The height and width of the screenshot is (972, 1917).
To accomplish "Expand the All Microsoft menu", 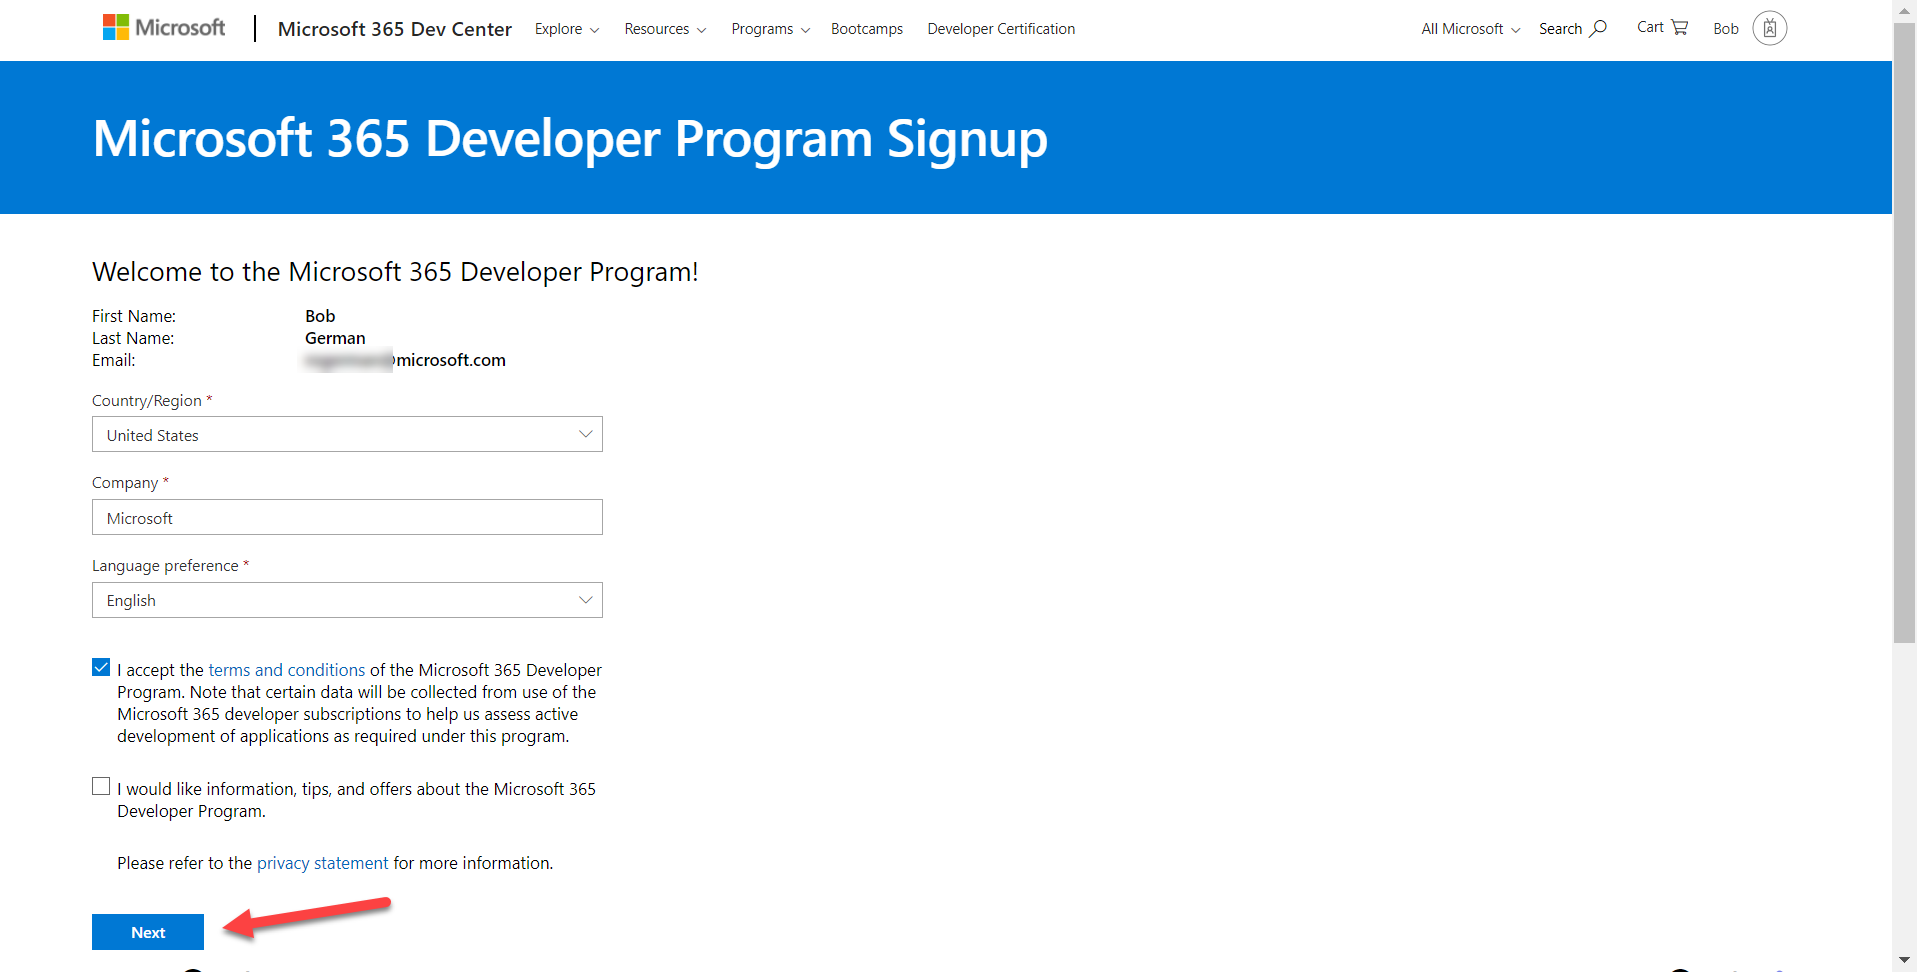I will point(1470,29).
